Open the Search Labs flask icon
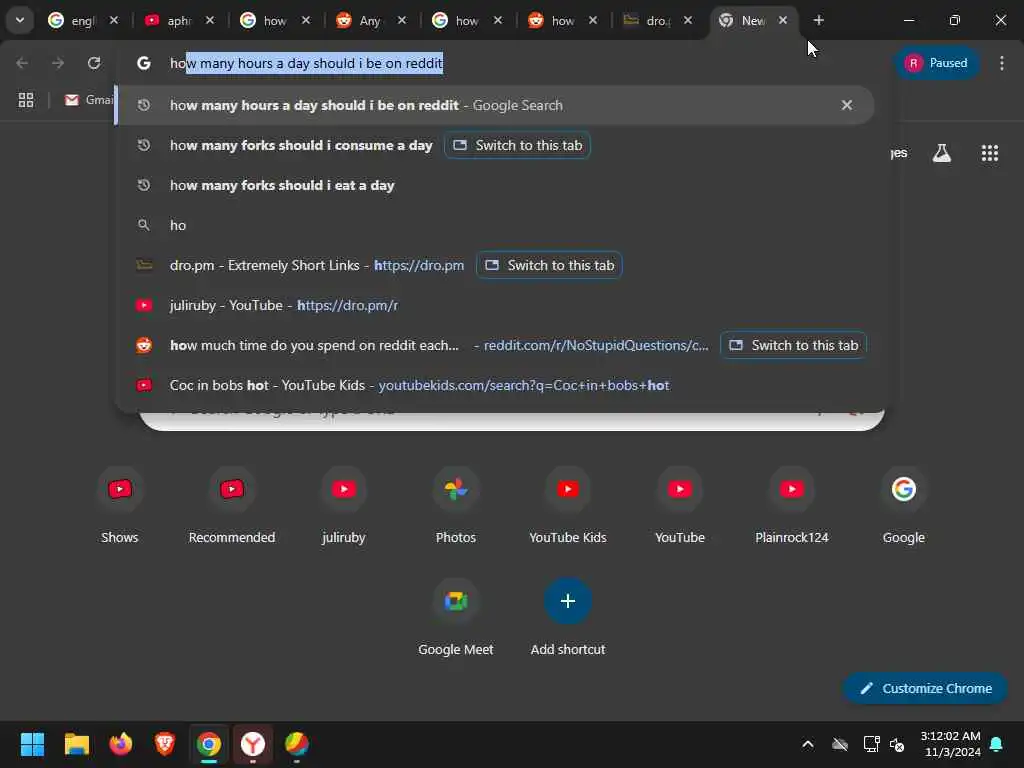This screenshot has width=1024, height=768. click(x=942, y=153)
